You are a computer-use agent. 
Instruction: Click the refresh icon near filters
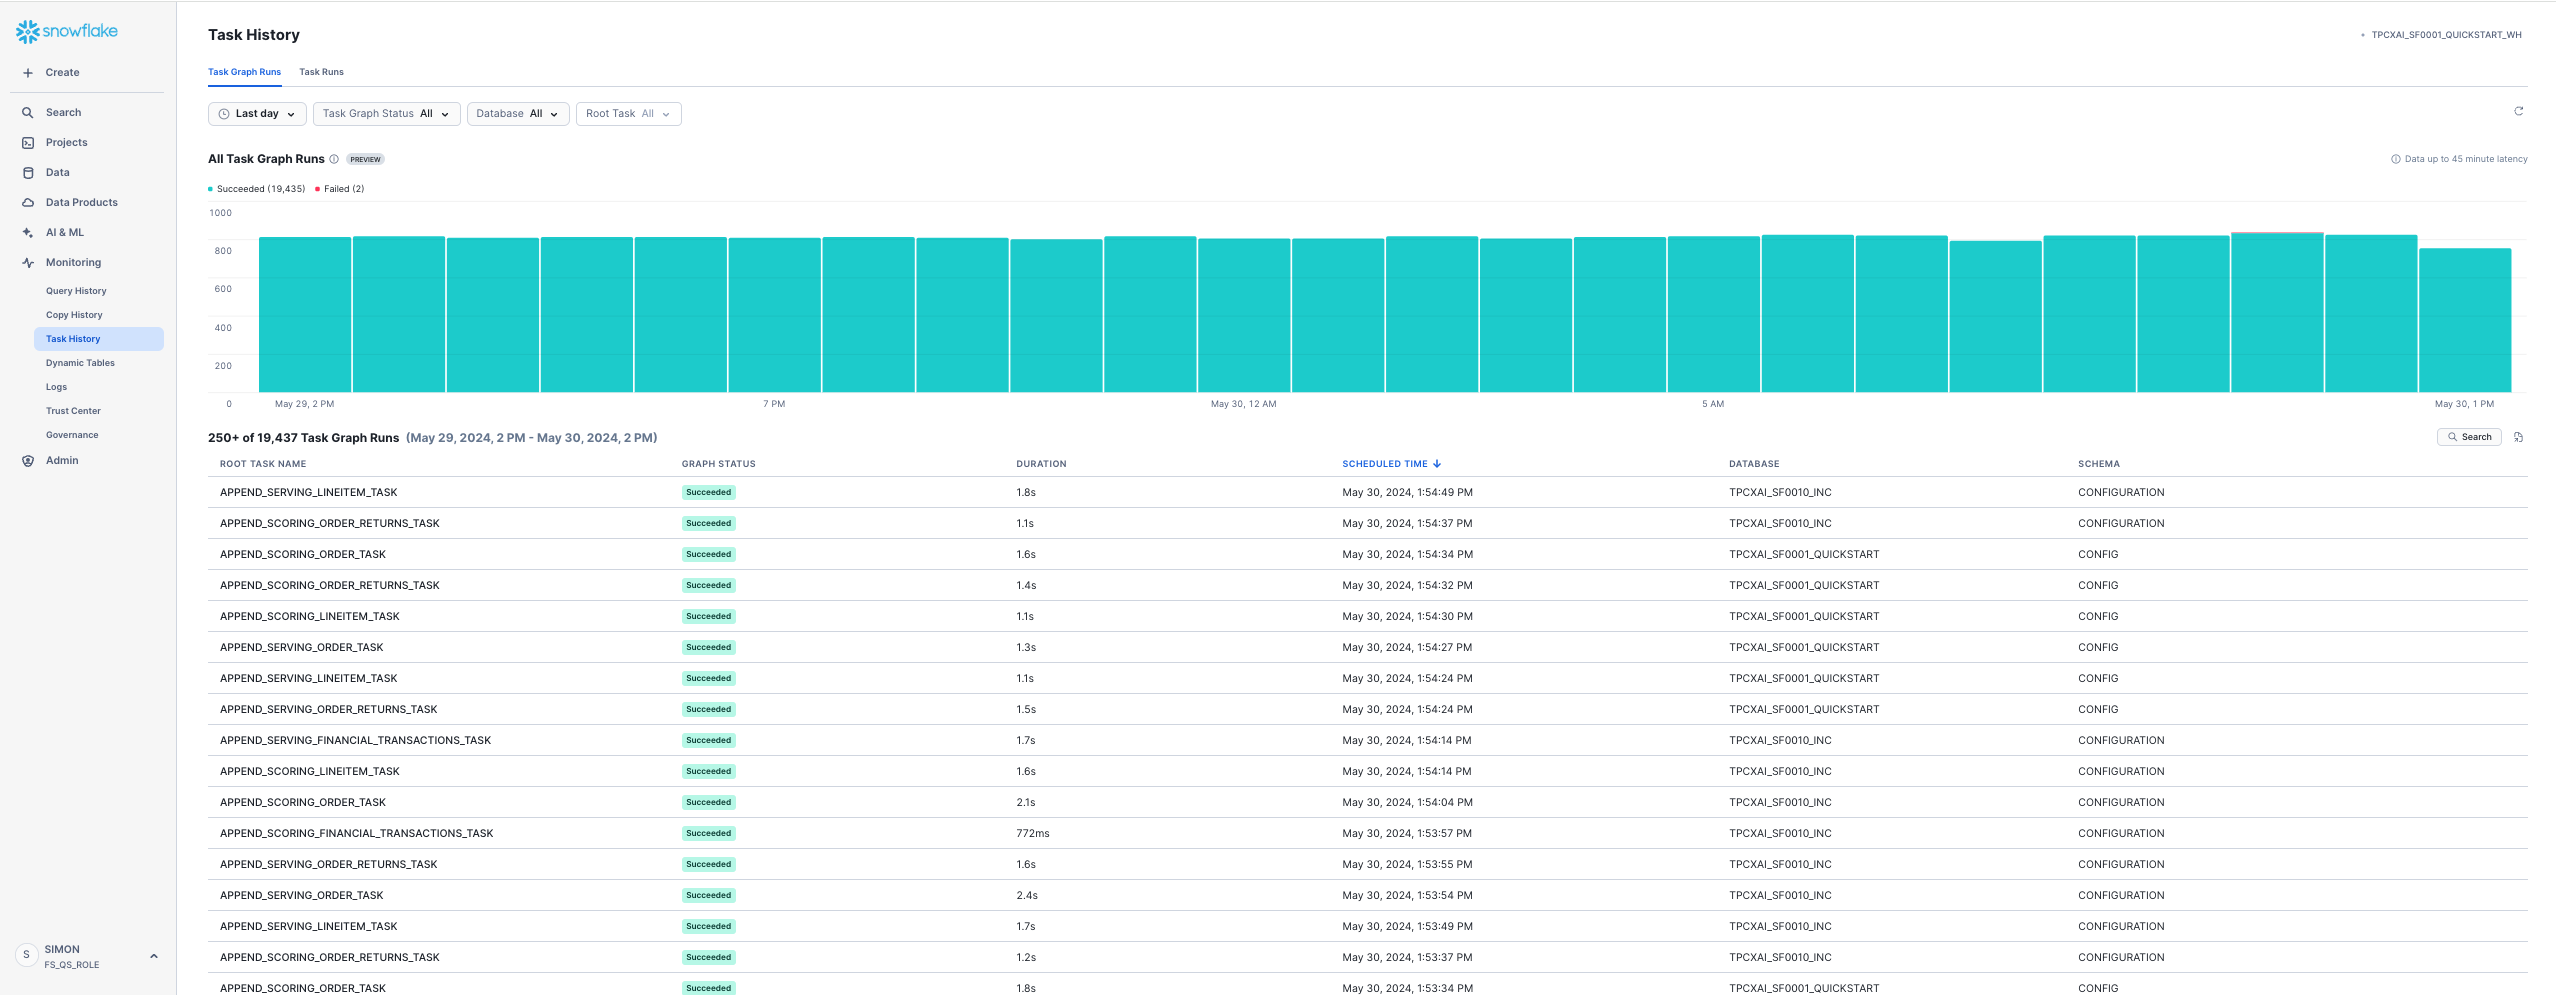2518,112
